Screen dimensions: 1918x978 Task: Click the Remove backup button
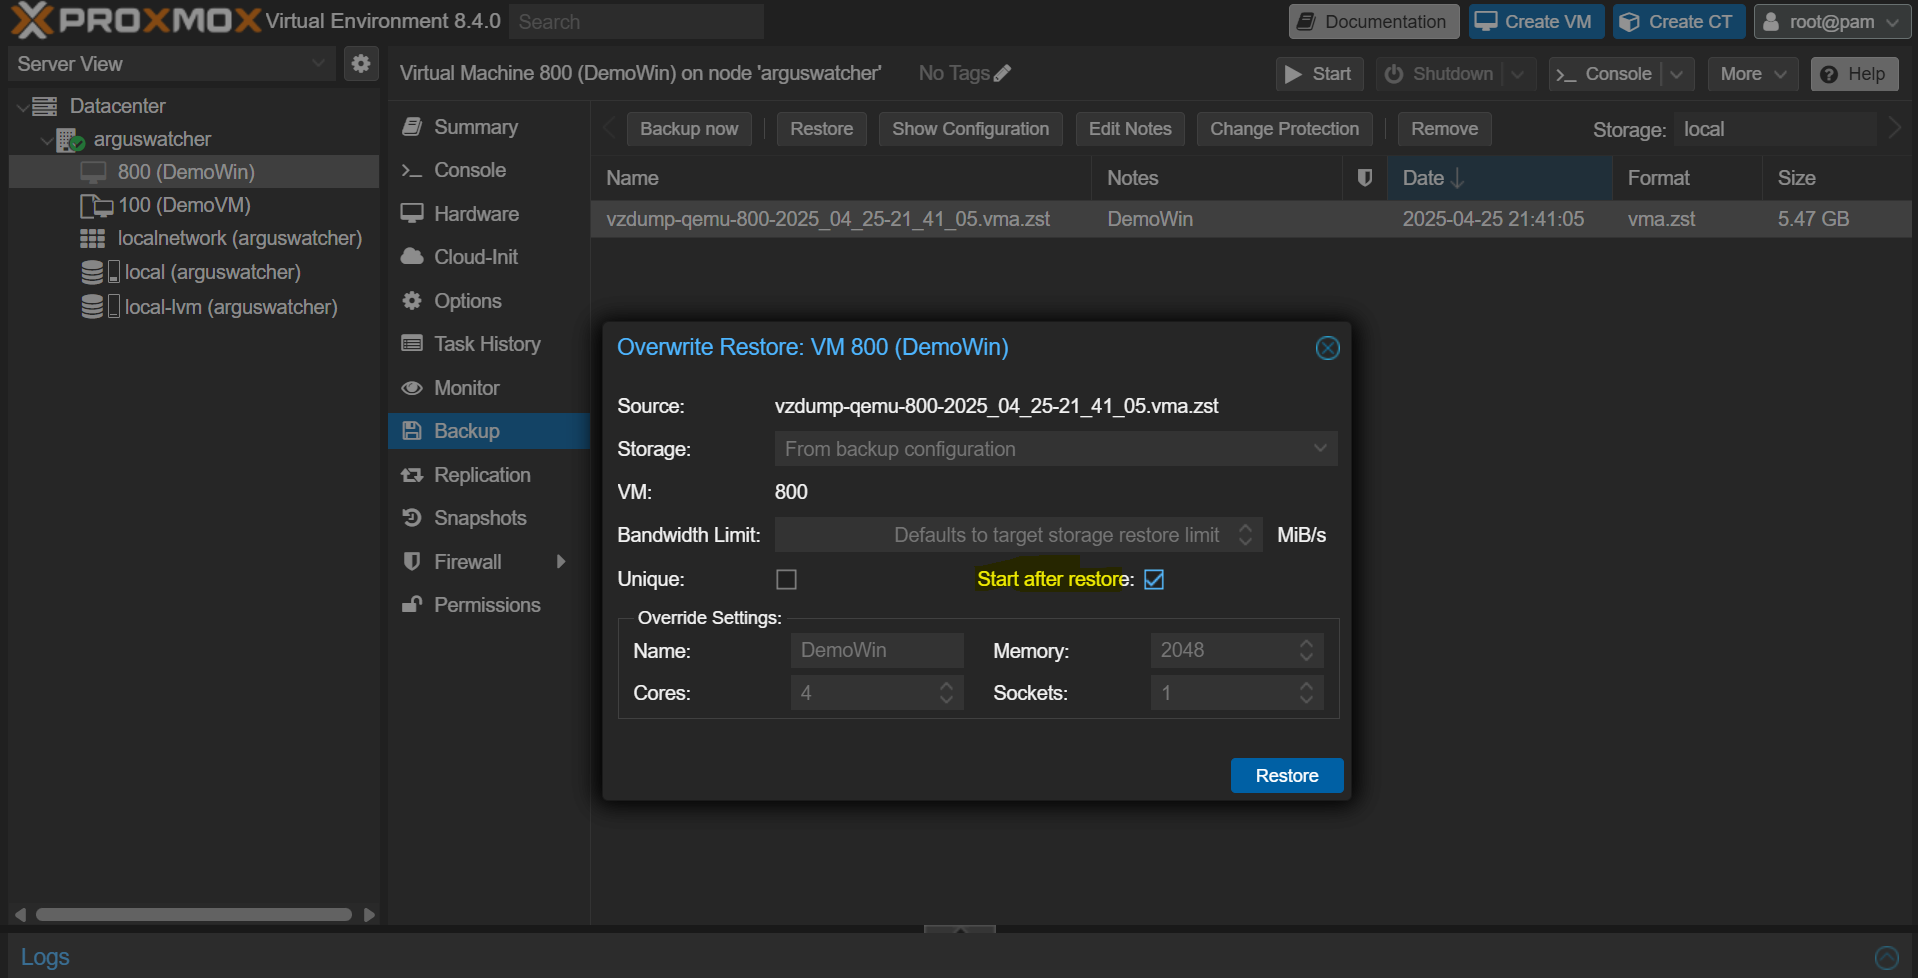[x=1444, y=129]
